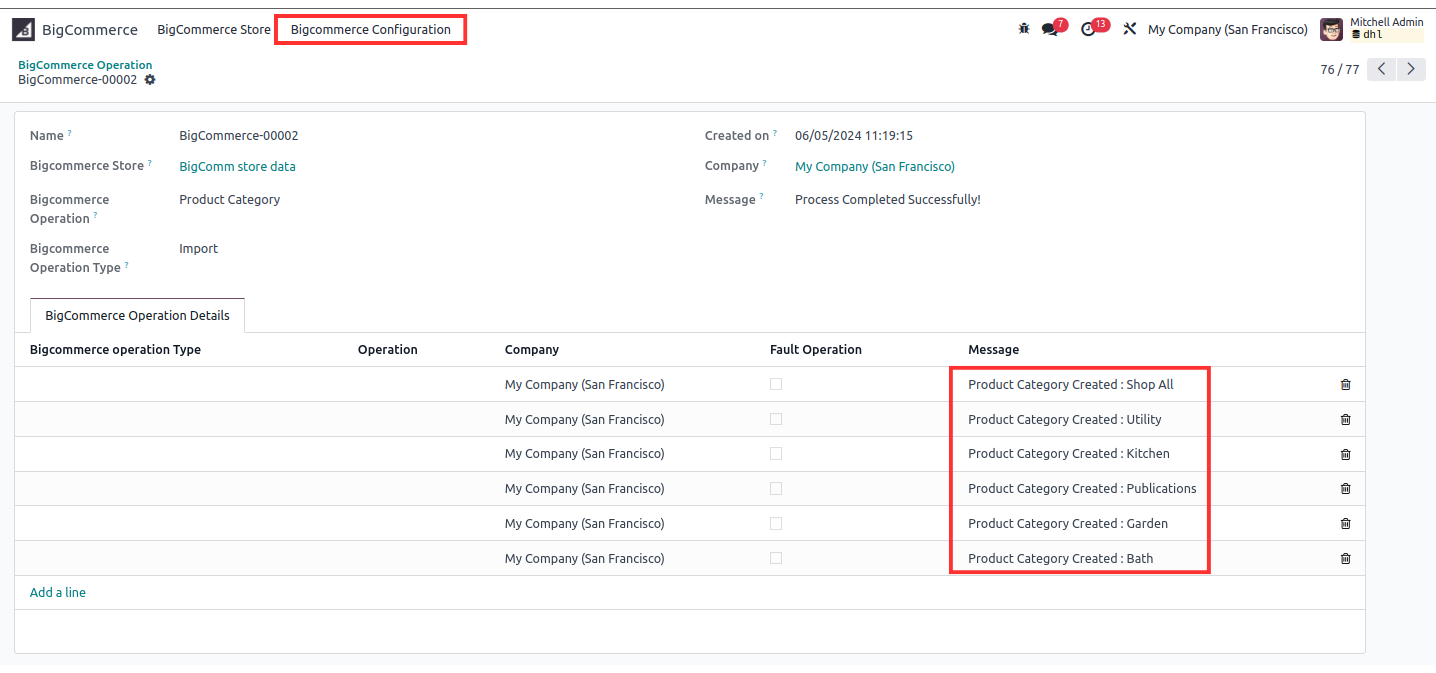Select the BigCommerce Operation Details tab
1436x673 pixels.
[137, 315]
